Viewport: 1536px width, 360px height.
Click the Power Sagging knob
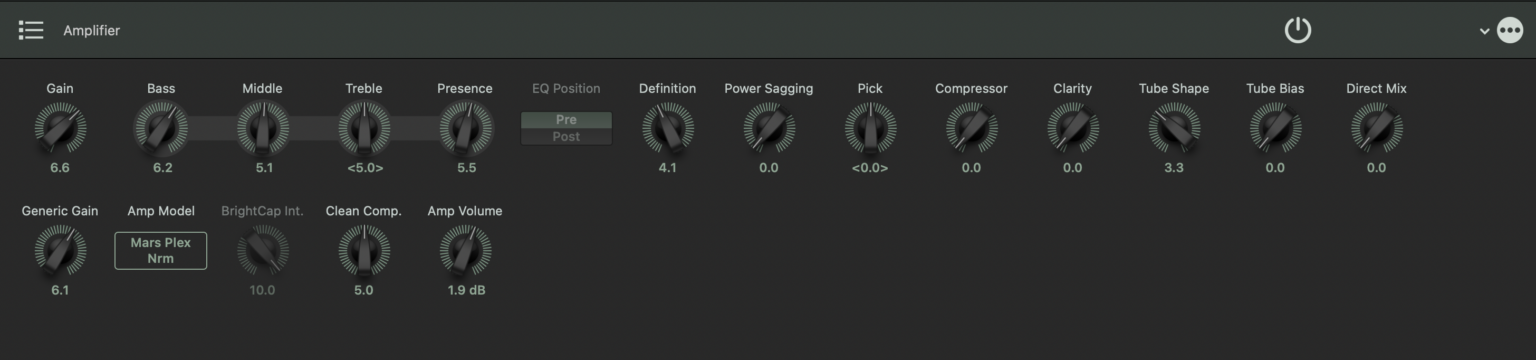(x=769, y=128)
